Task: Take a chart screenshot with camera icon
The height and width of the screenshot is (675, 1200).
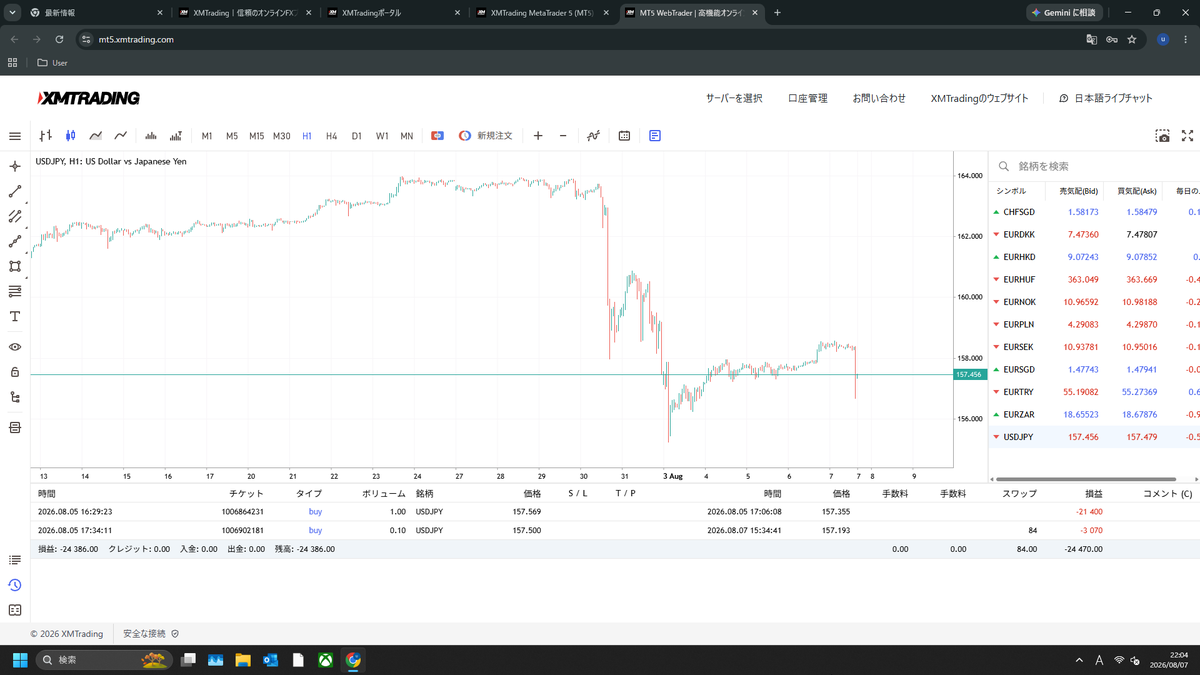Action: [1162, 136]
